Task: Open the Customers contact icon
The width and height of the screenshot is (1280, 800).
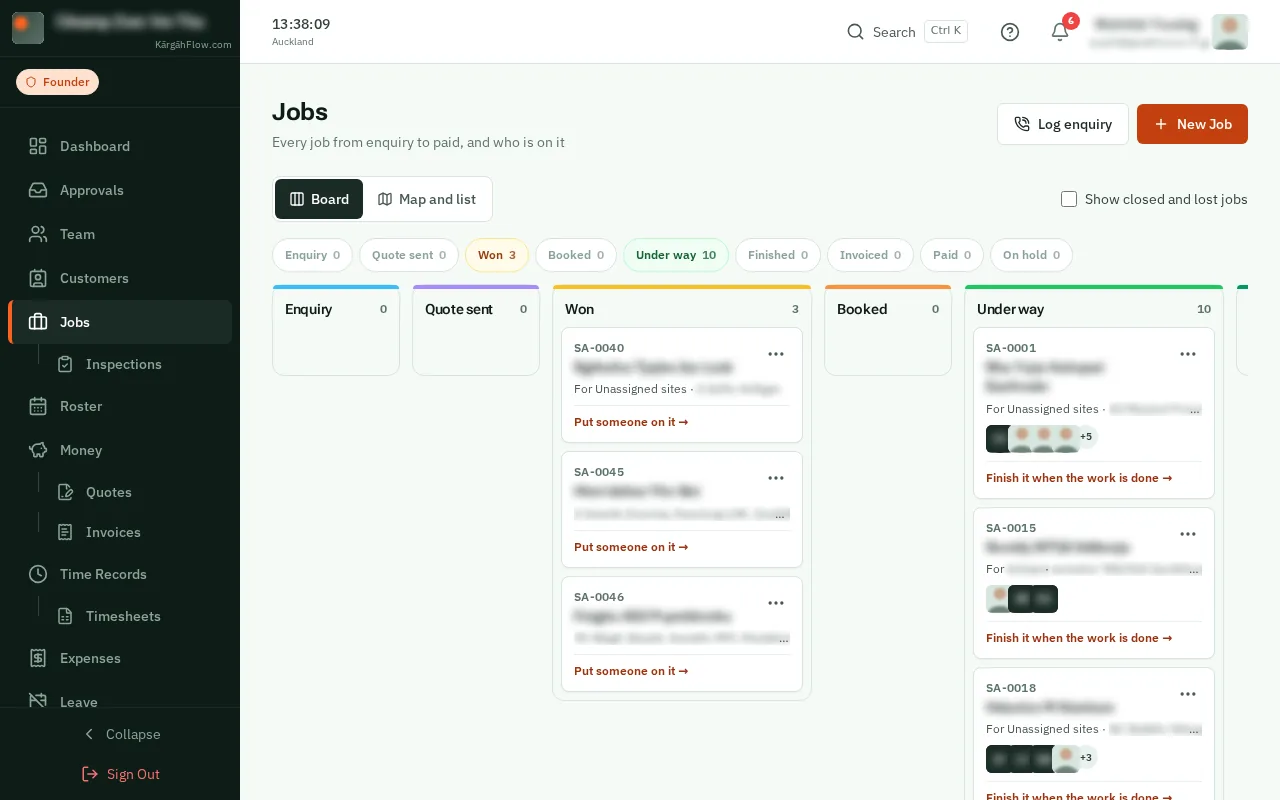Action: (38, 278)
